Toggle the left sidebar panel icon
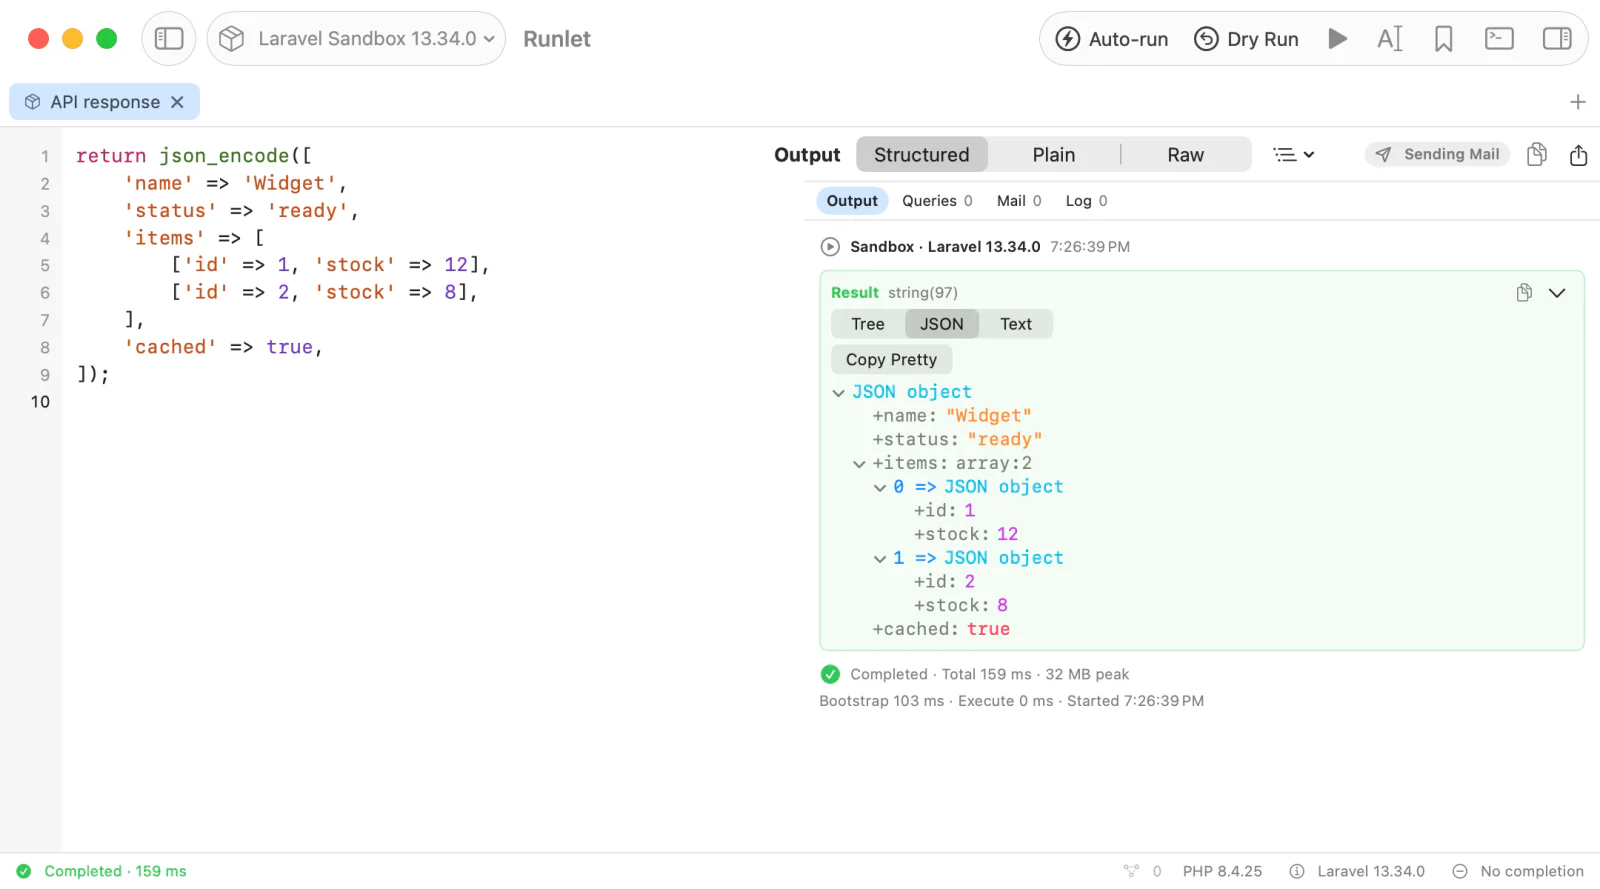The width and height of the screenshot is (1600, 889). (x=169, y=39)
